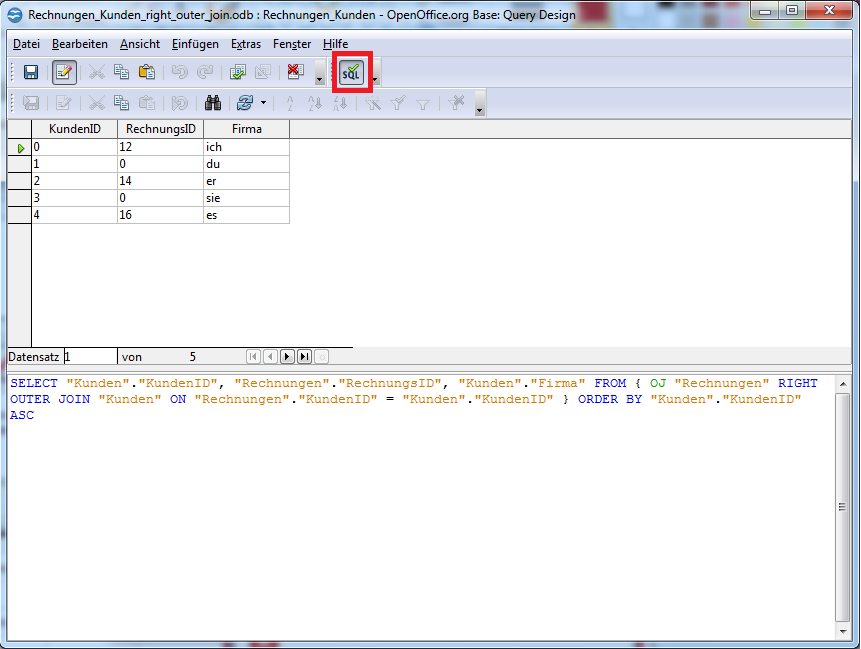Save the query with the Save icon
Screen dimensions: 861x649
[31, 72]
